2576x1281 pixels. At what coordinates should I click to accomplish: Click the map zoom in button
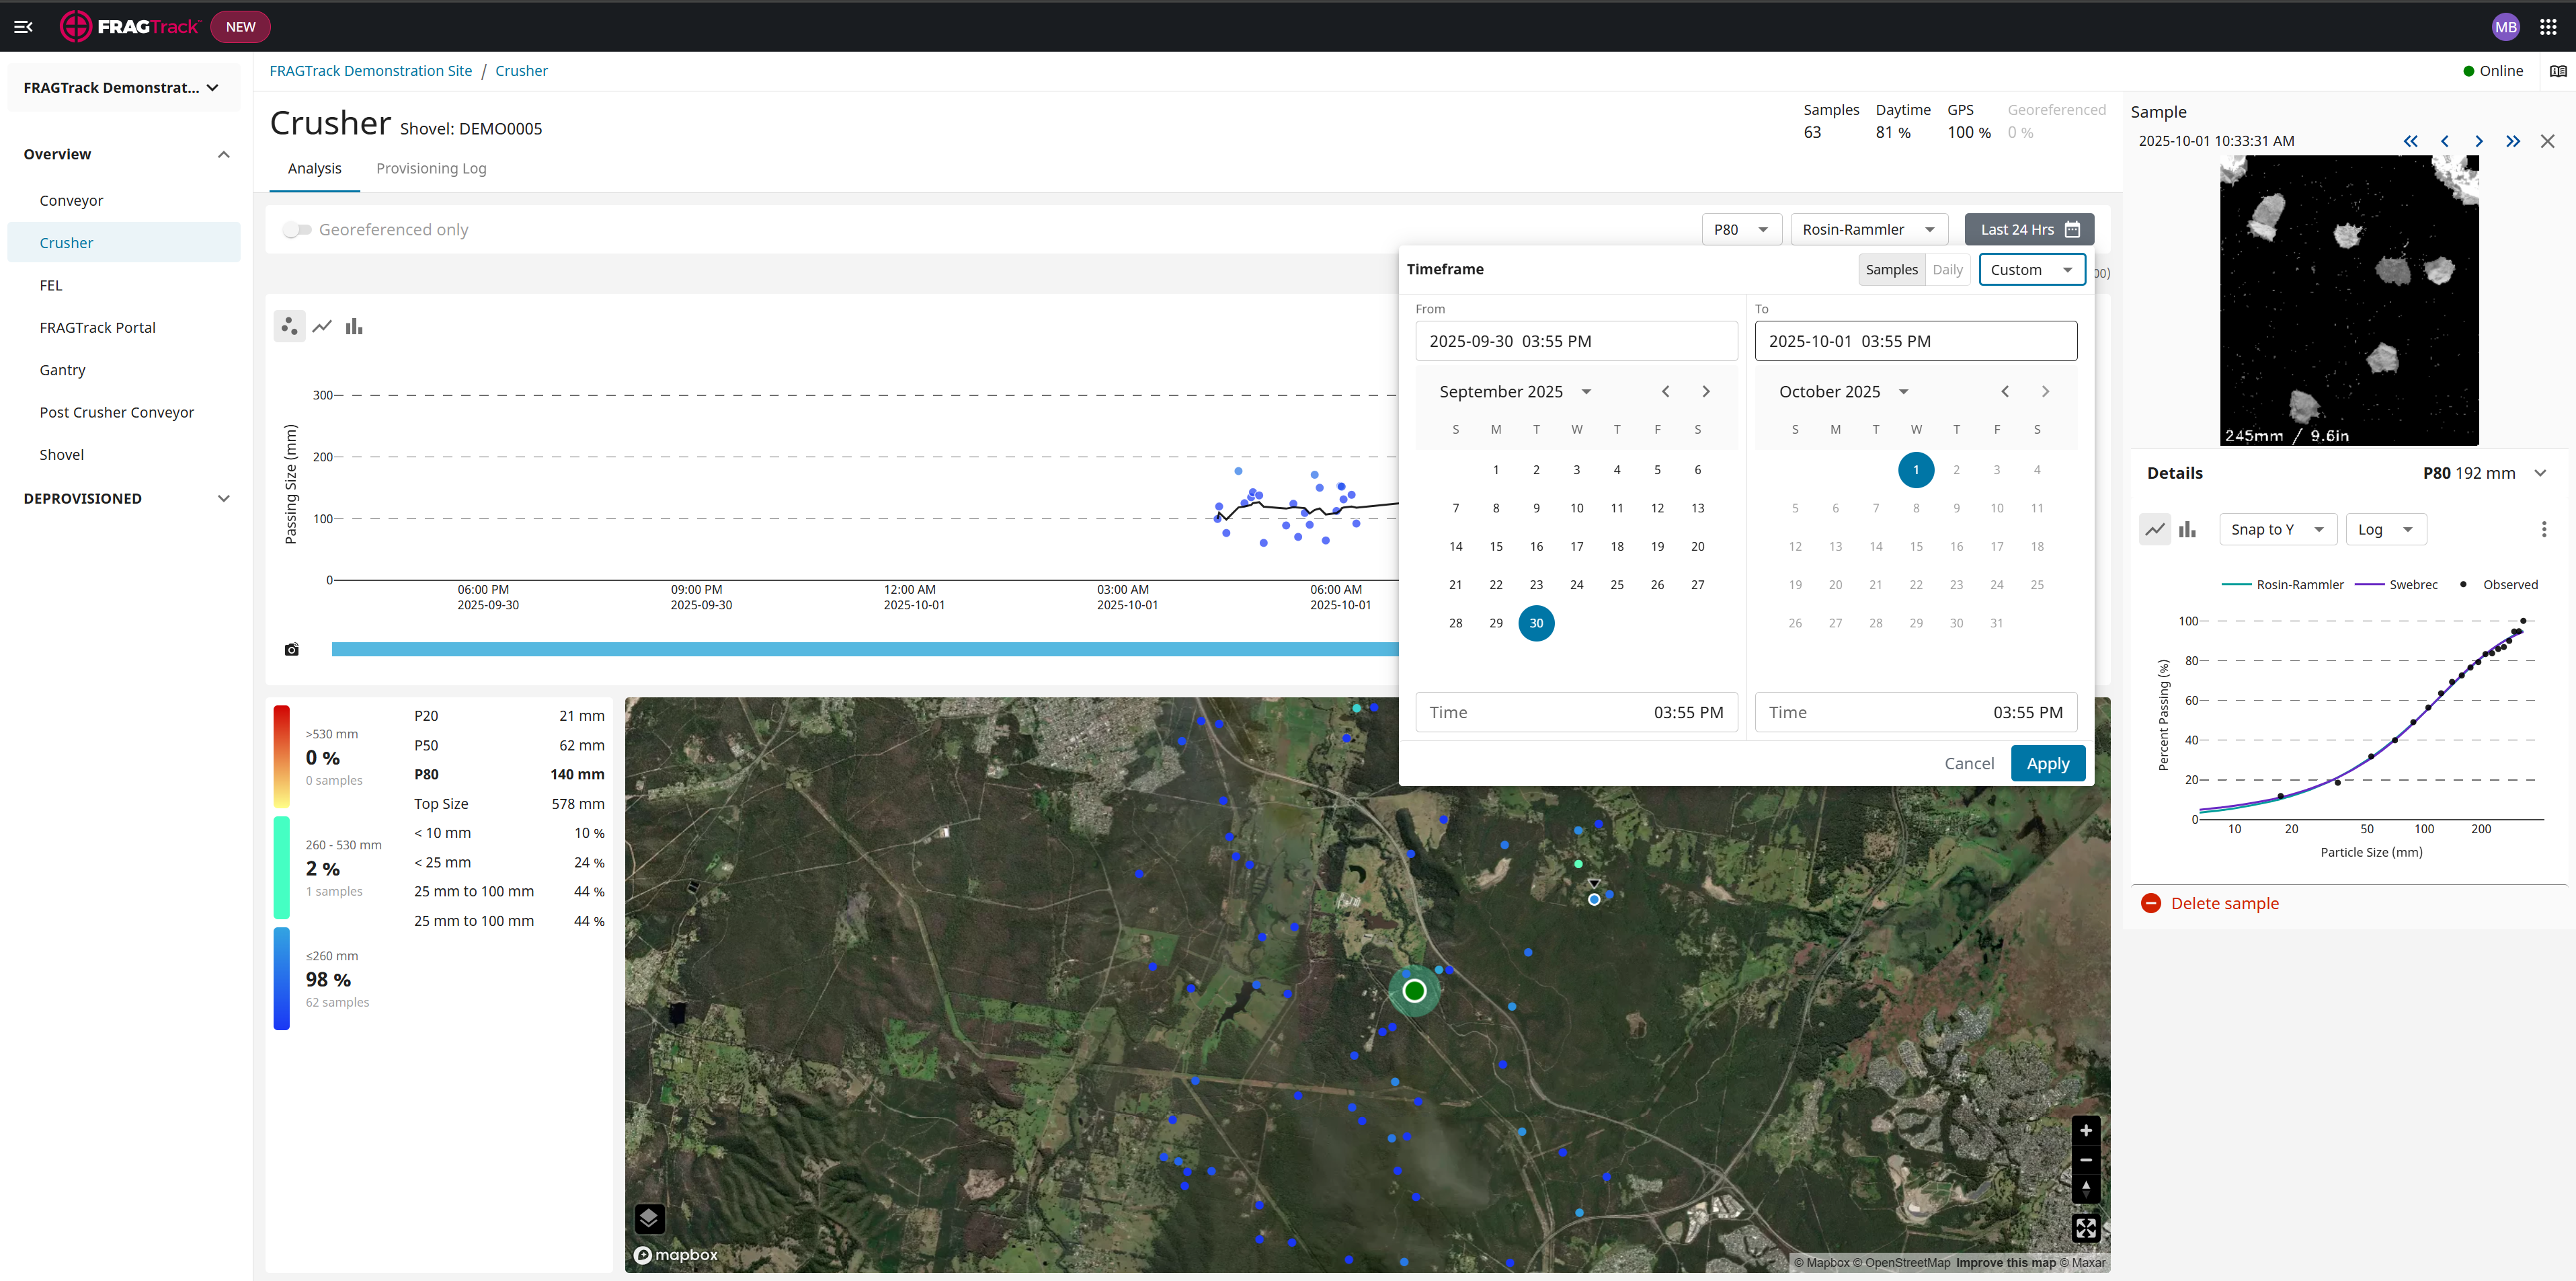[2086, 1131]
